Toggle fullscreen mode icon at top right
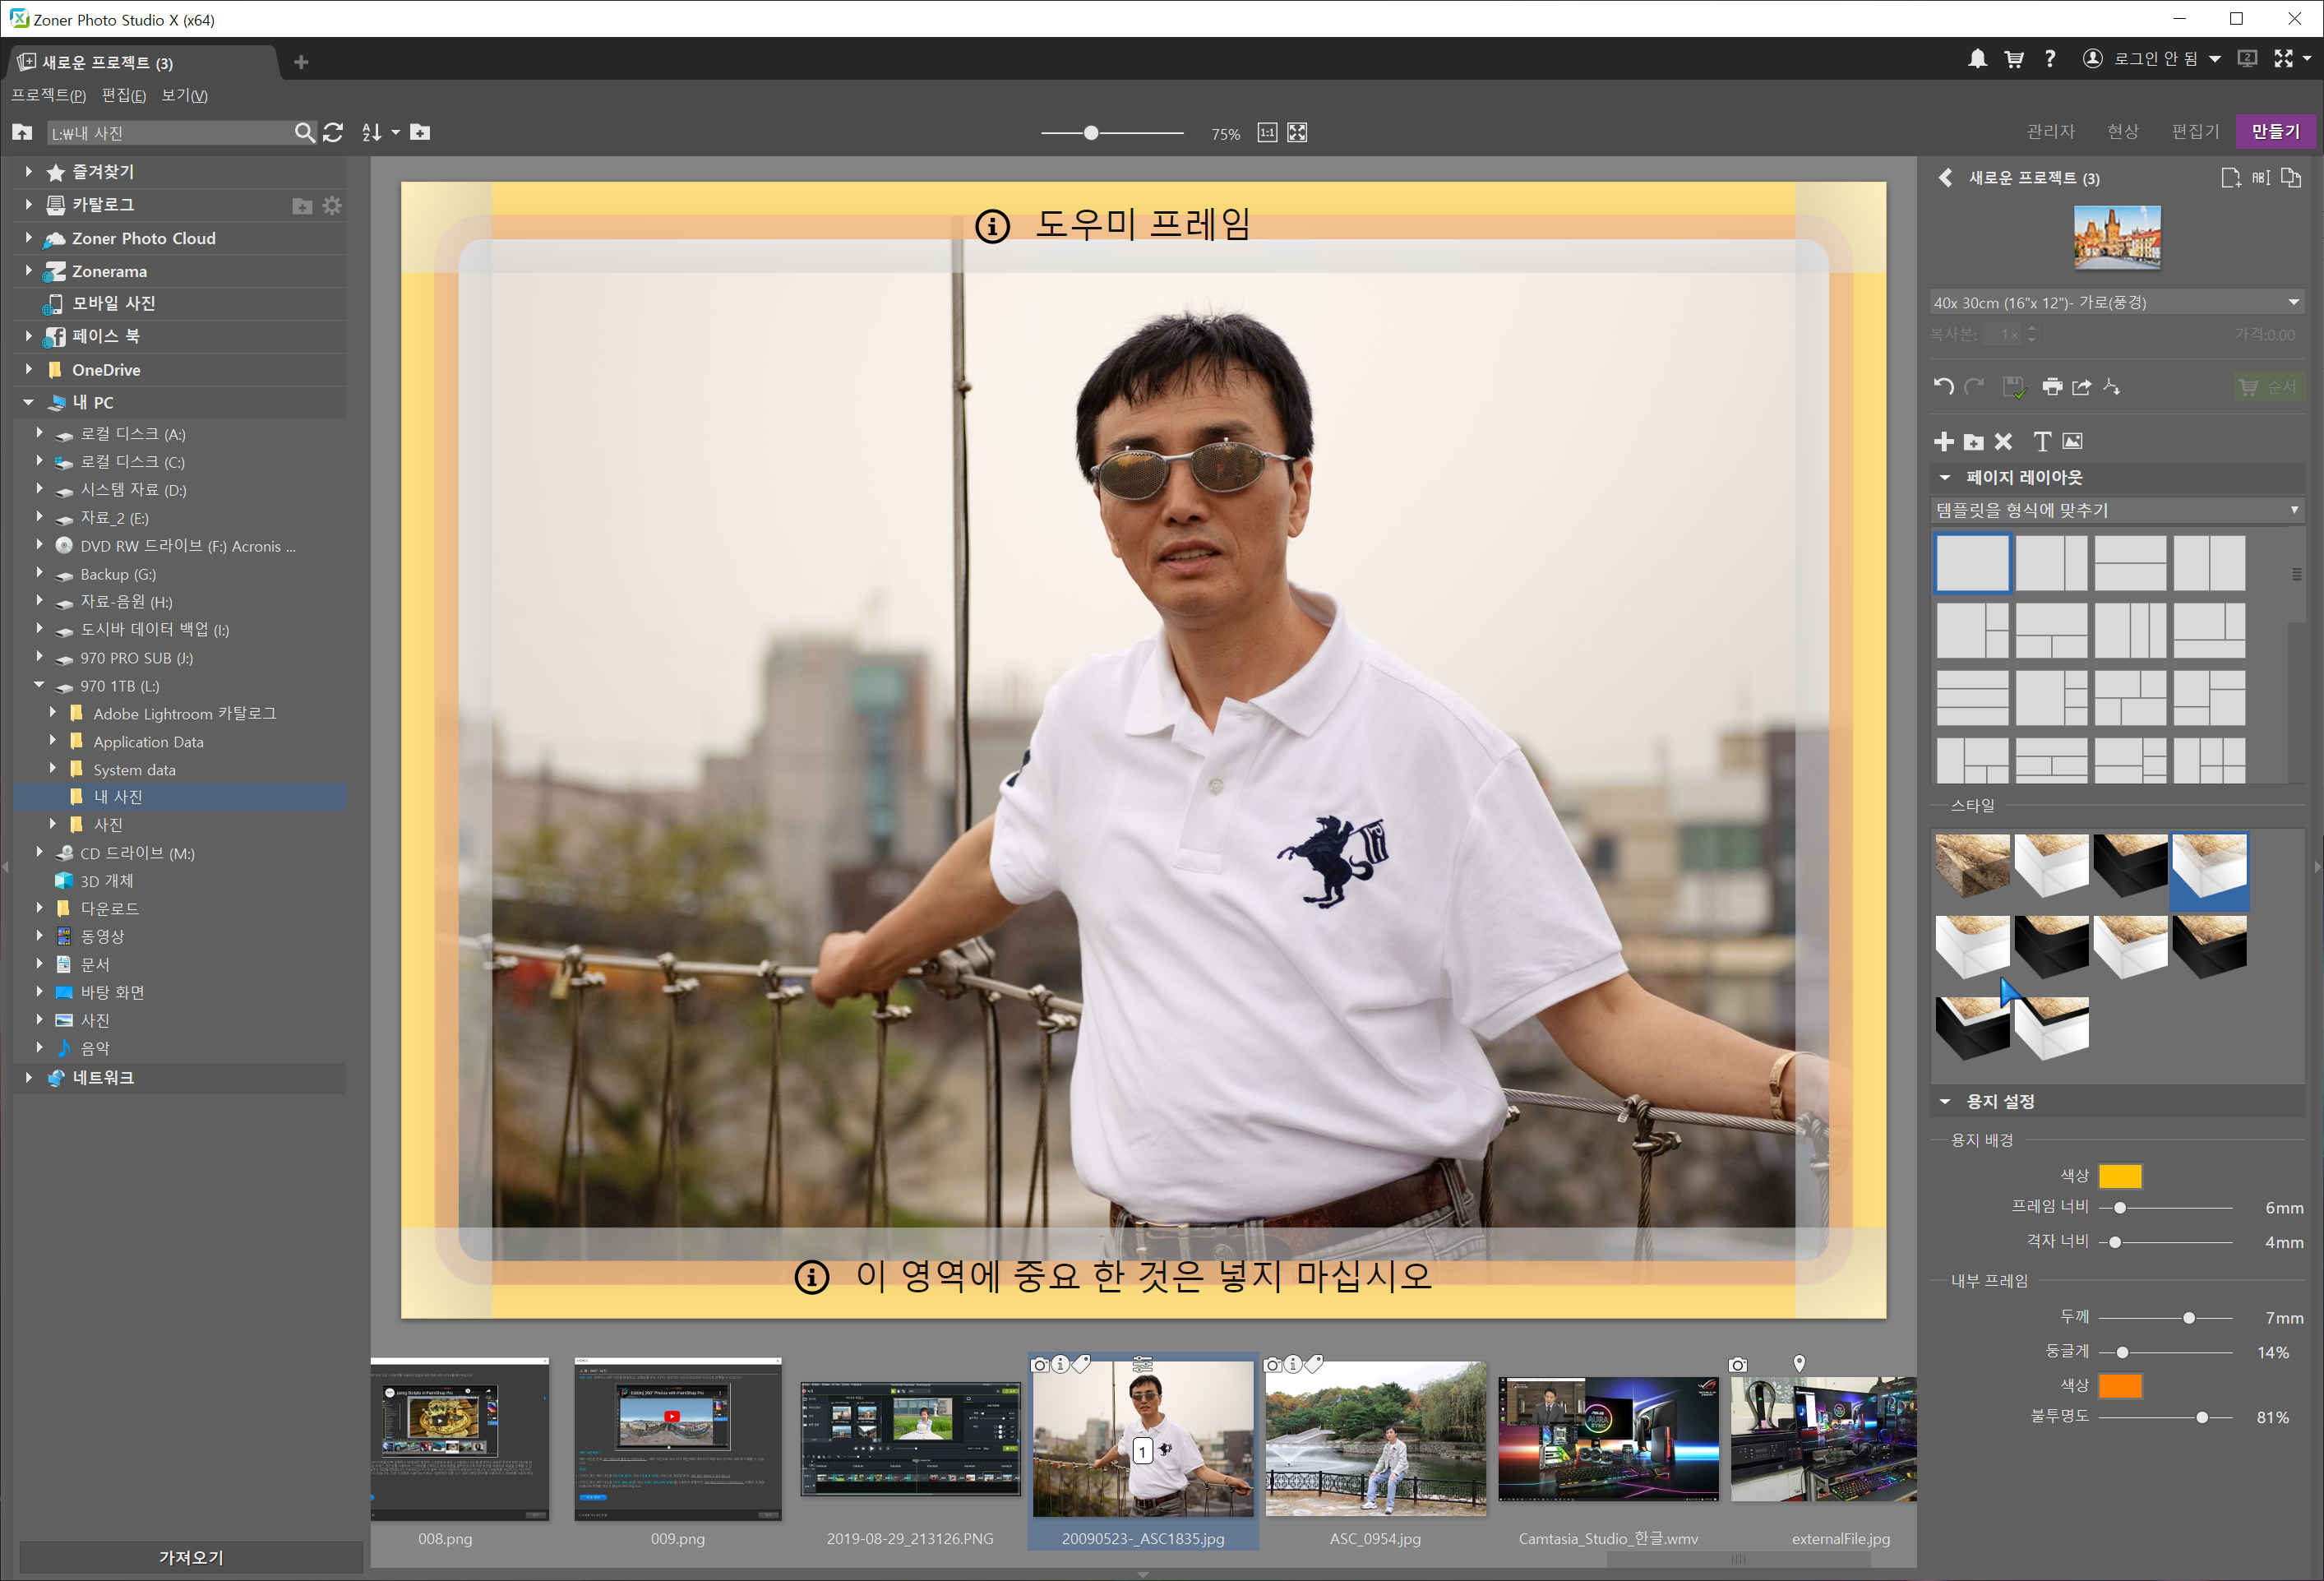This screenshot has width=2324, height=1581. [2283, 59]
